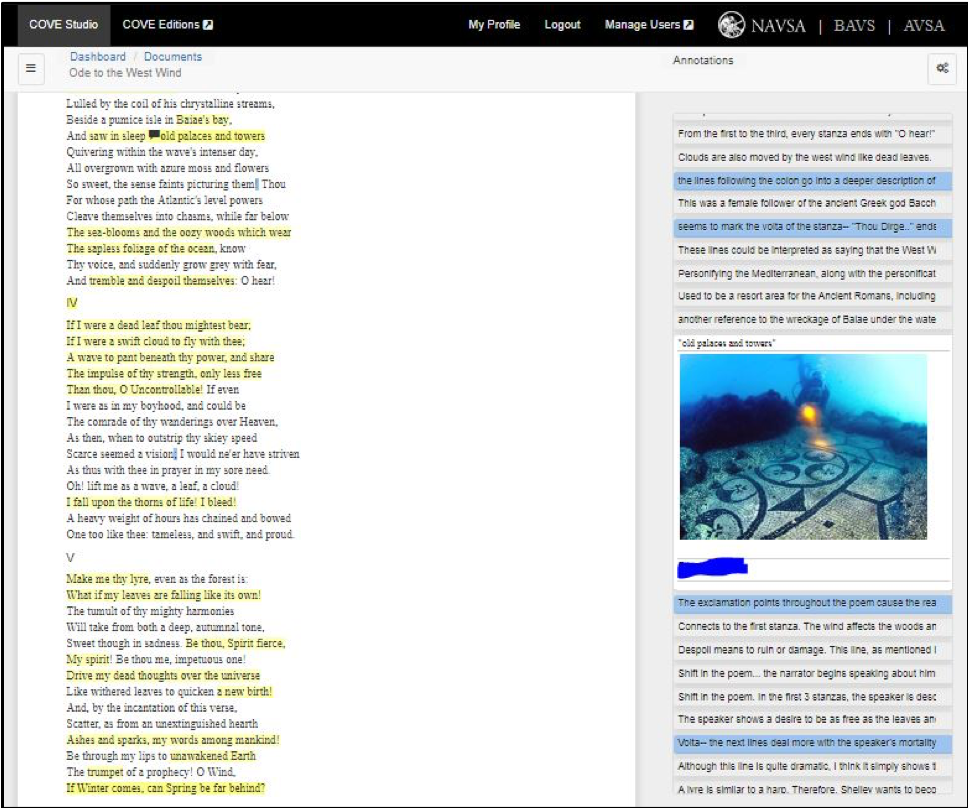Viewport: 968px width, 808px height.
Task: Go to Documents breadcrumb
Action: 173,56
